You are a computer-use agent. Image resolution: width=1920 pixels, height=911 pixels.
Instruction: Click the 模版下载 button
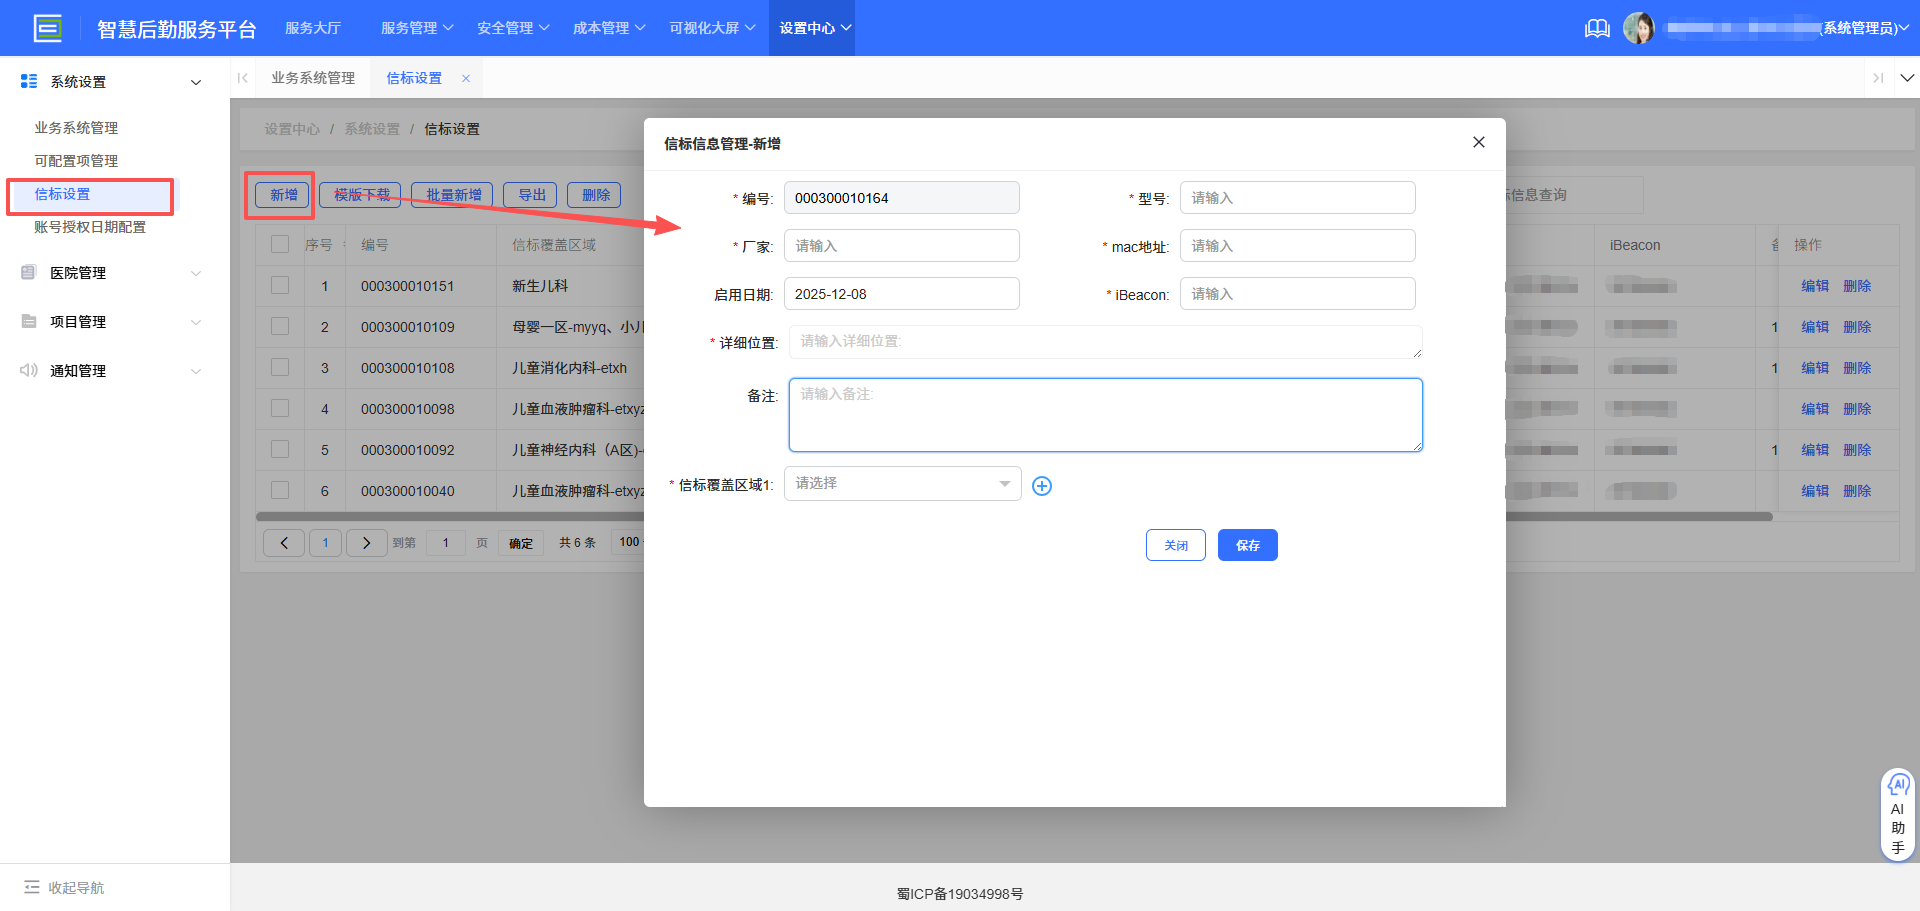(360, 194)
